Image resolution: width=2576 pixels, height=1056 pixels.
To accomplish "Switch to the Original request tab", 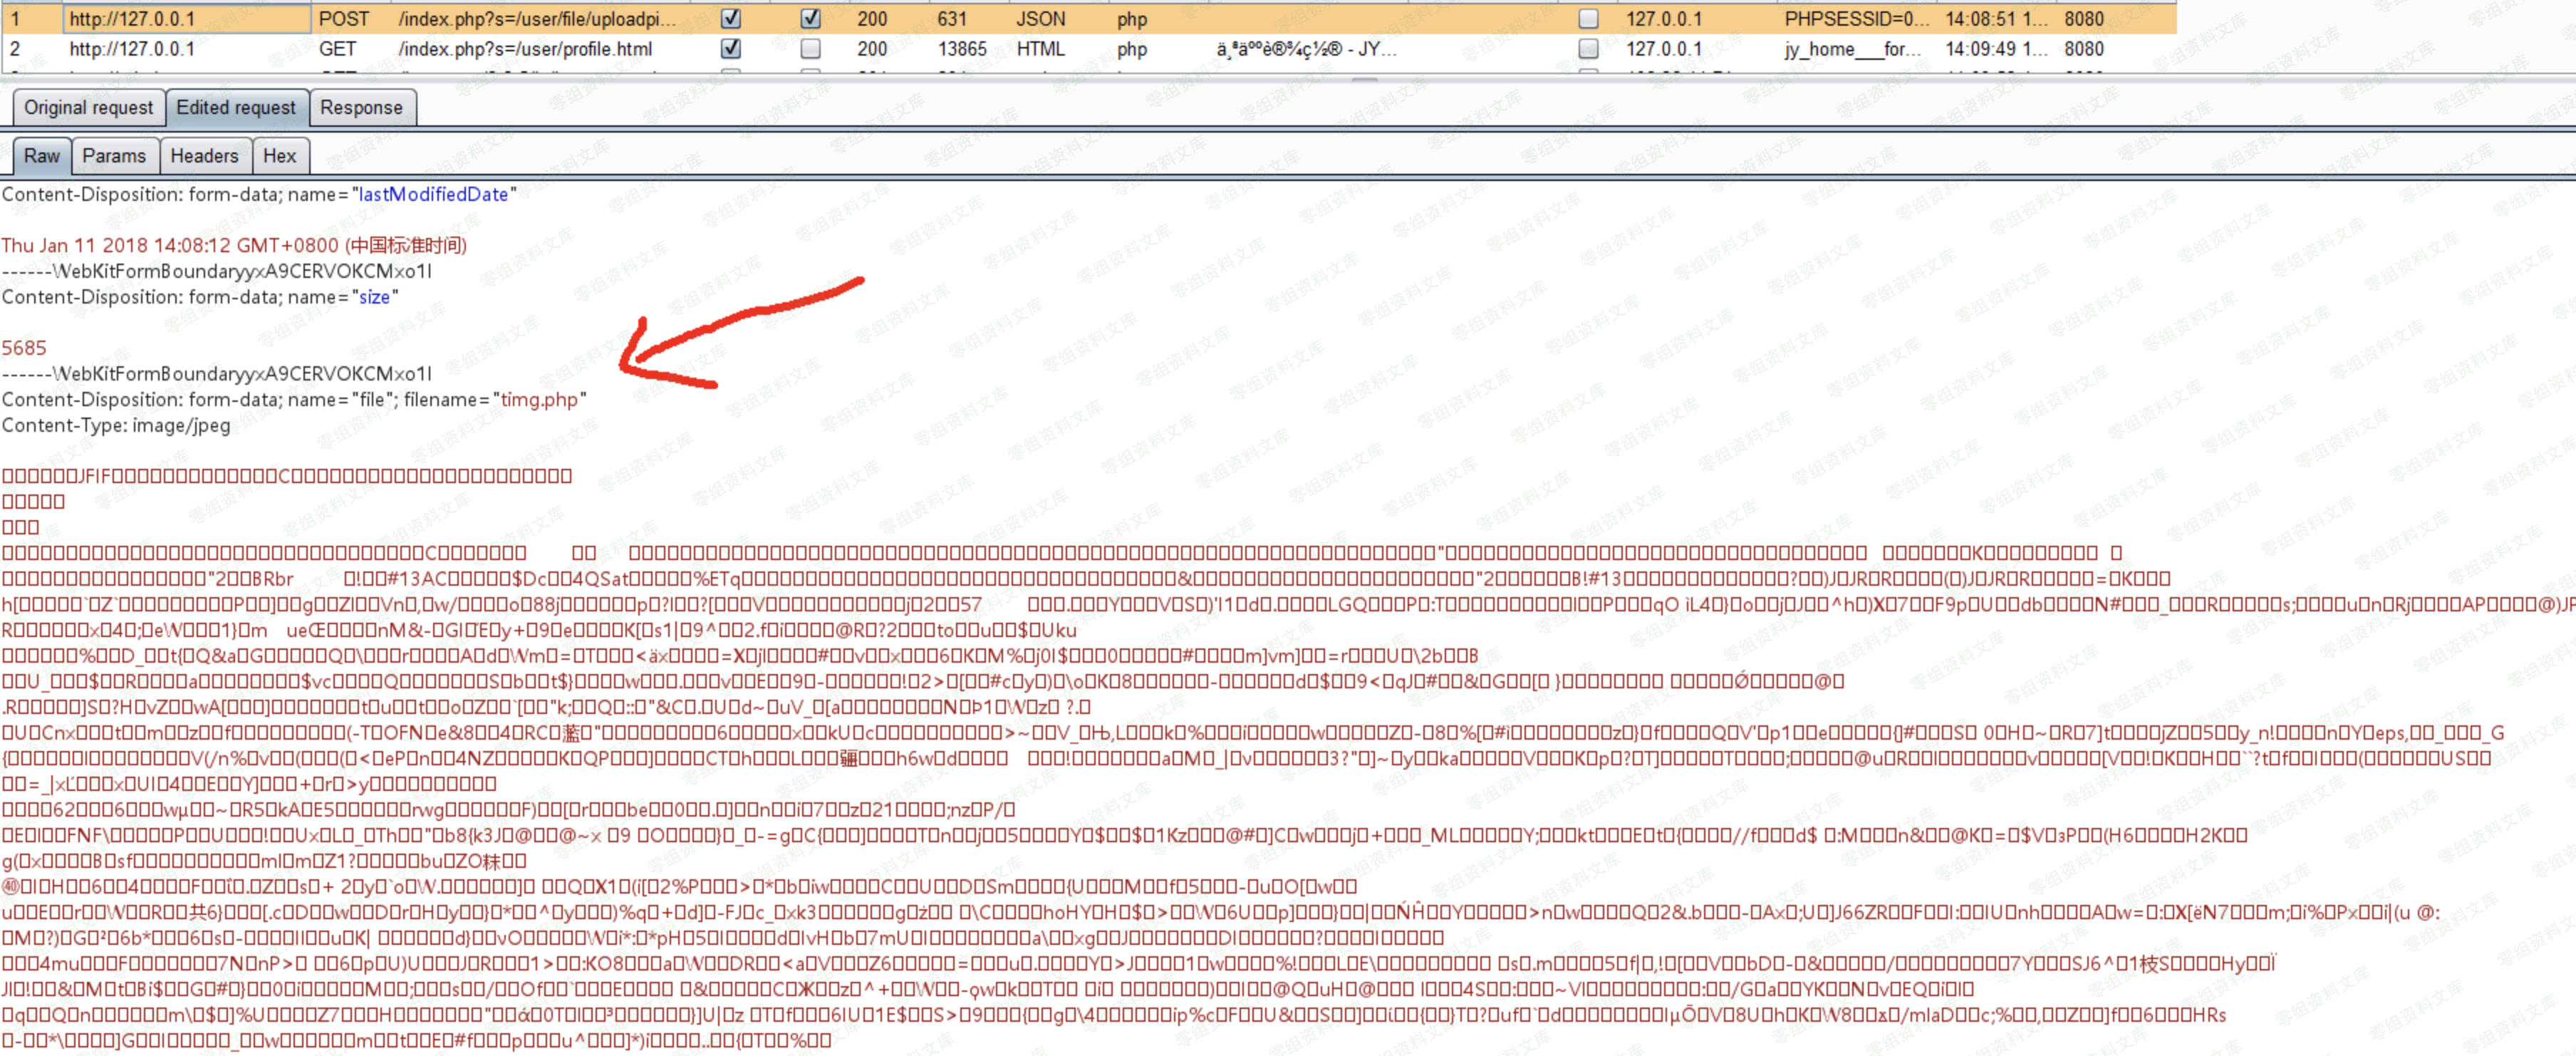I will coord(88,108).
